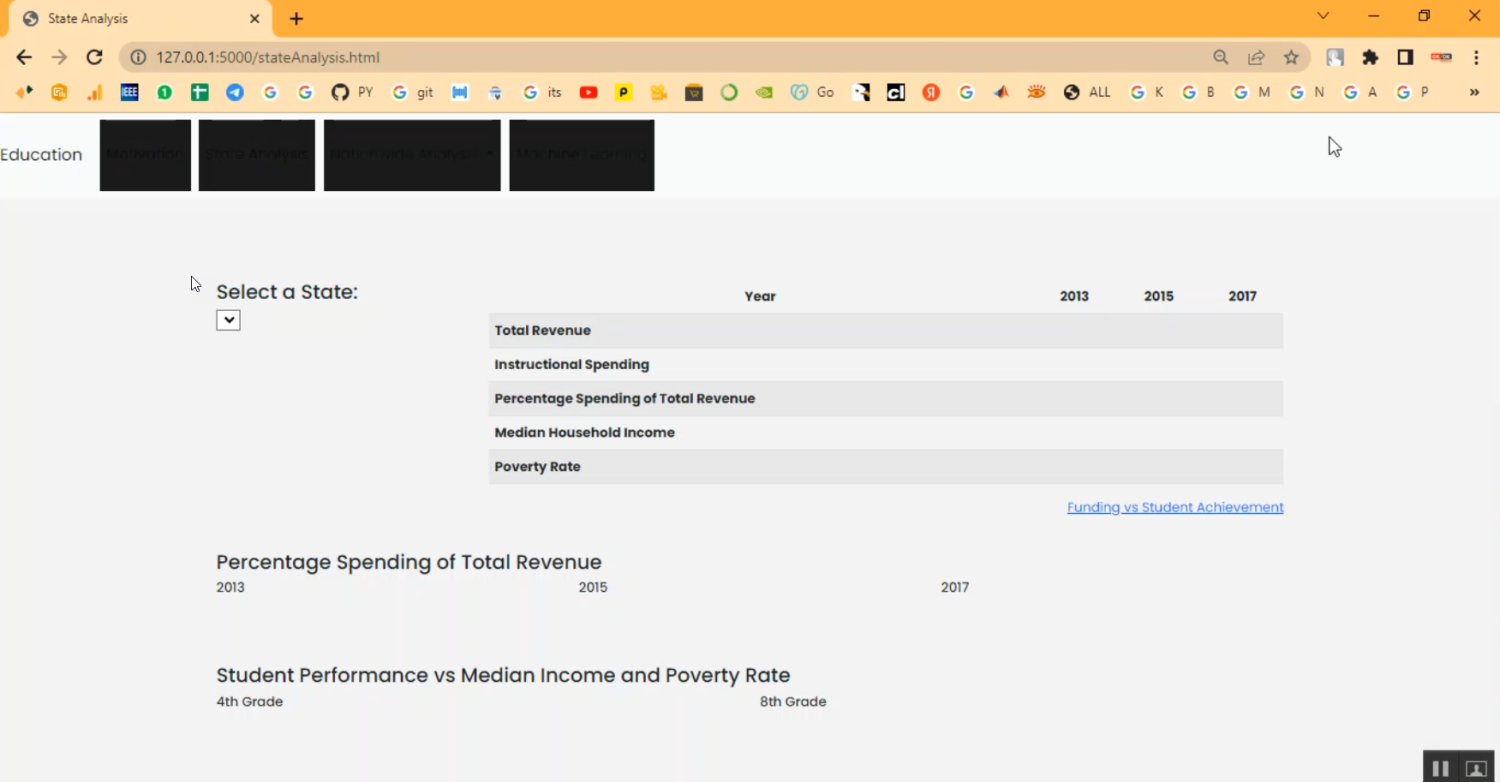The width and height of the screenshot is (1500, 782).
Task: Open the Yandex bookmark icon
Action: pos(931,92)
